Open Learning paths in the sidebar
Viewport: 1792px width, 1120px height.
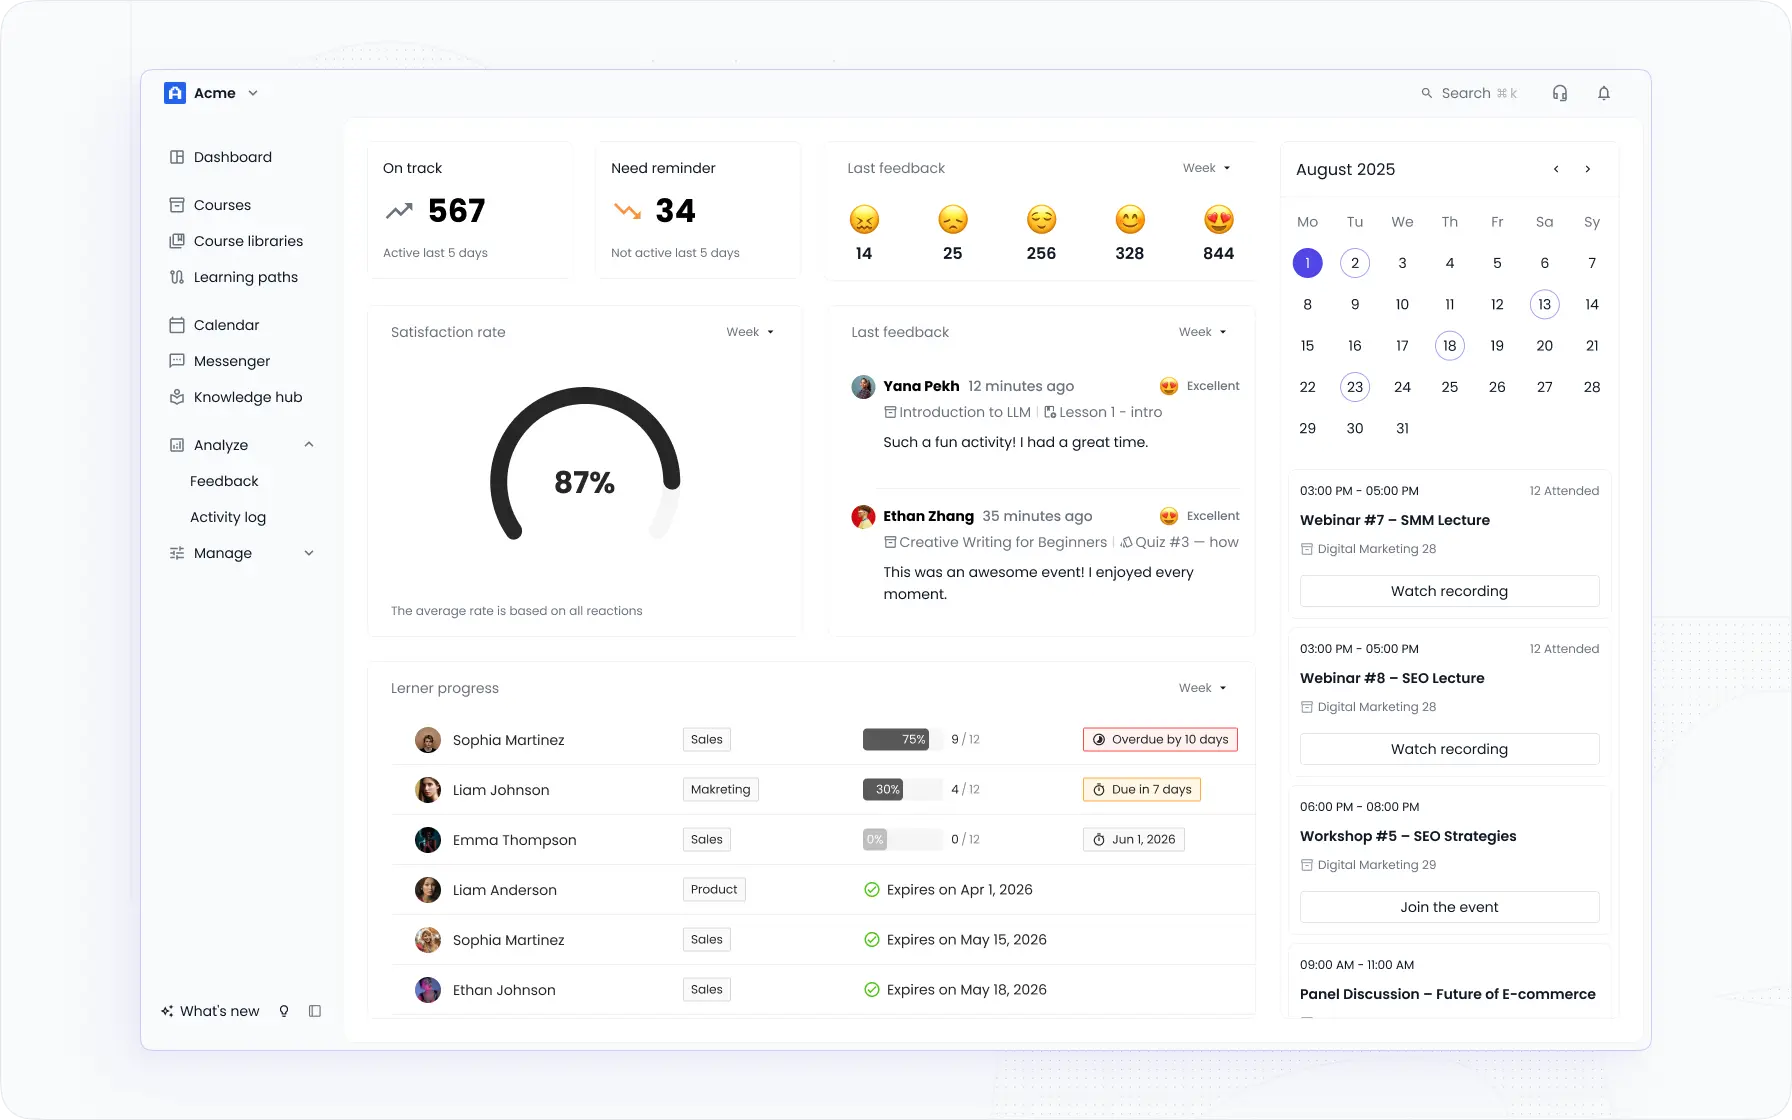[244, 277]
